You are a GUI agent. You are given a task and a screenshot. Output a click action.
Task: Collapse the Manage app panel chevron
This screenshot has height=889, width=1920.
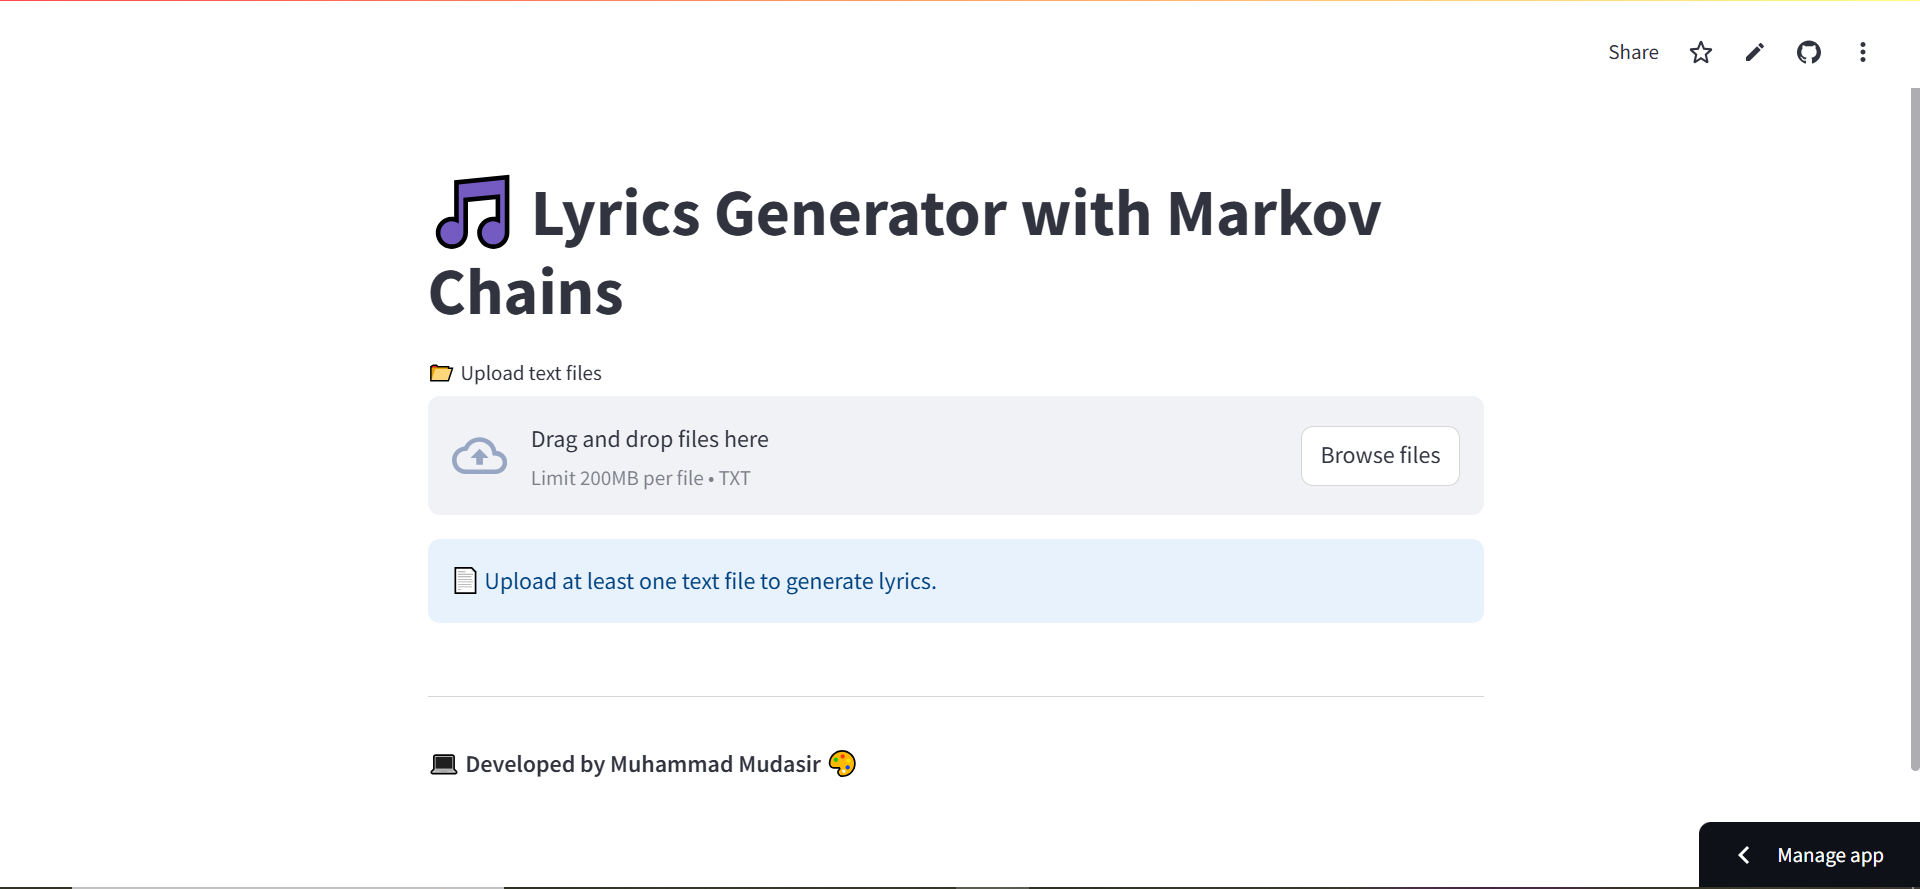[1743, 855]
